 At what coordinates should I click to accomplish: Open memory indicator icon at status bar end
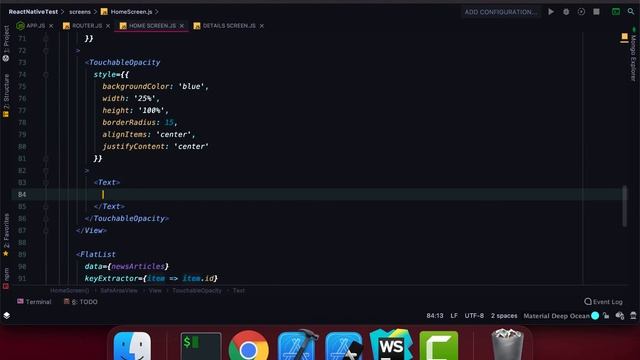(633, 316)
